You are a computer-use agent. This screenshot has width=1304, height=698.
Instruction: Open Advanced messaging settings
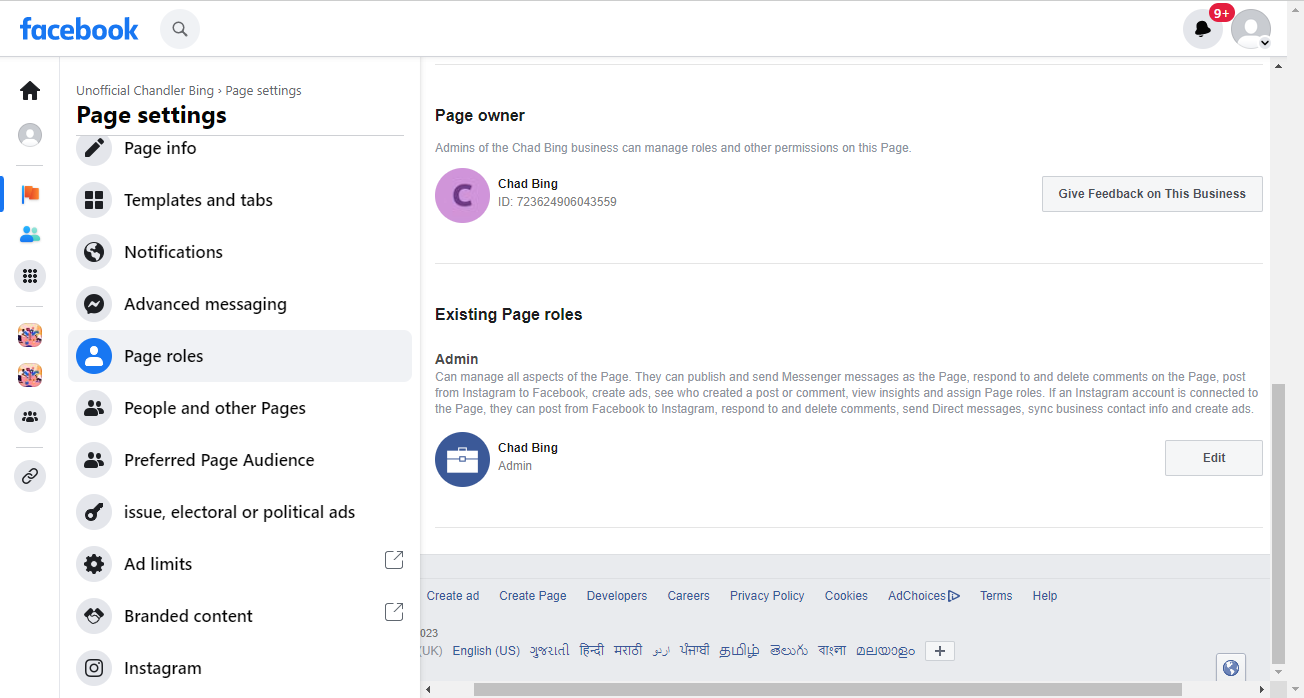pos(205,304)
